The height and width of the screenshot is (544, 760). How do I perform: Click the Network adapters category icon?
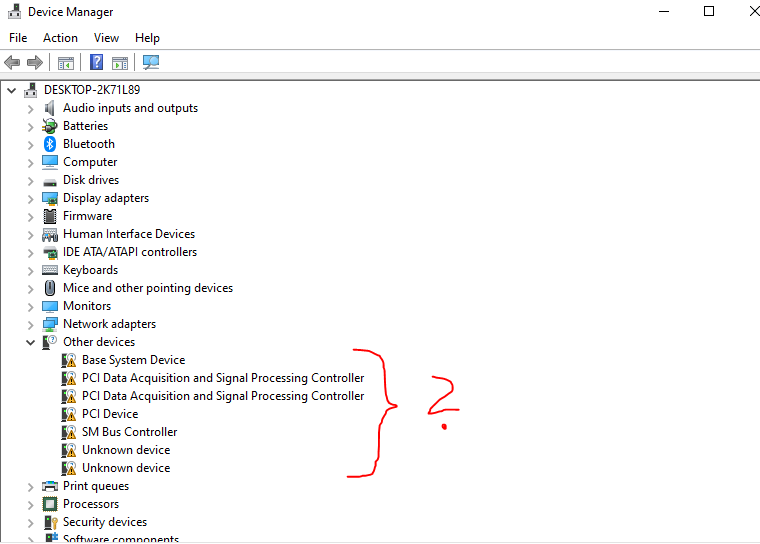point(50,324)
